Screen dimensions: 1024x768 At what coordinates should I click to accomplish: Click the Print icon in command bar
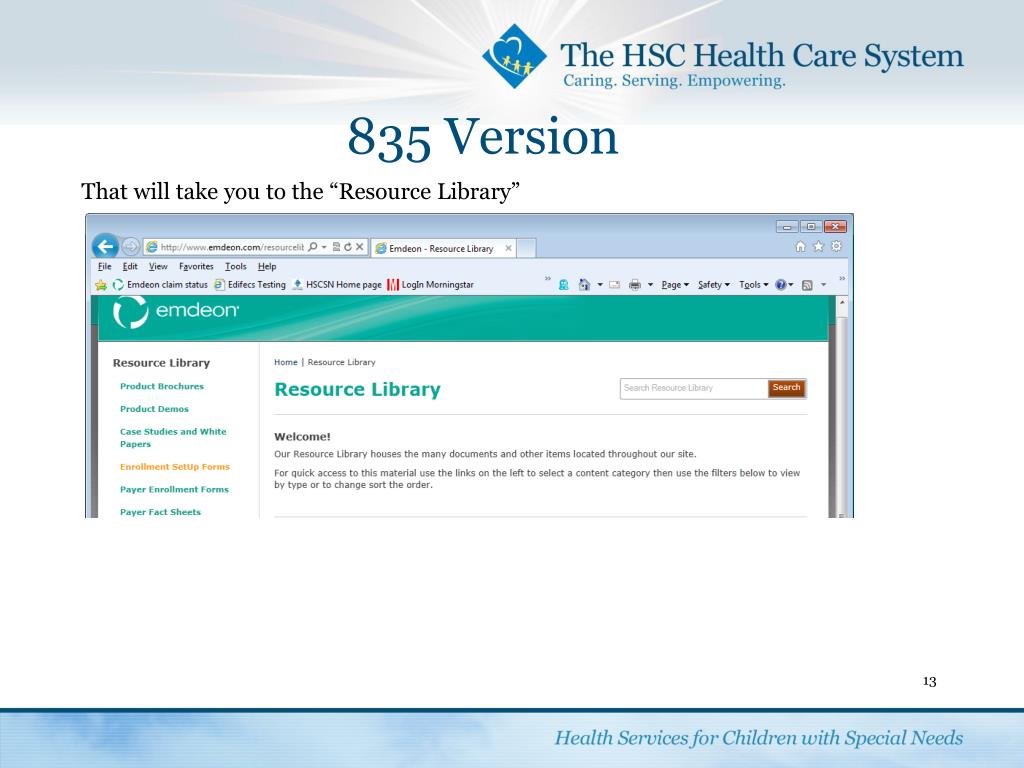coord(634,285)
